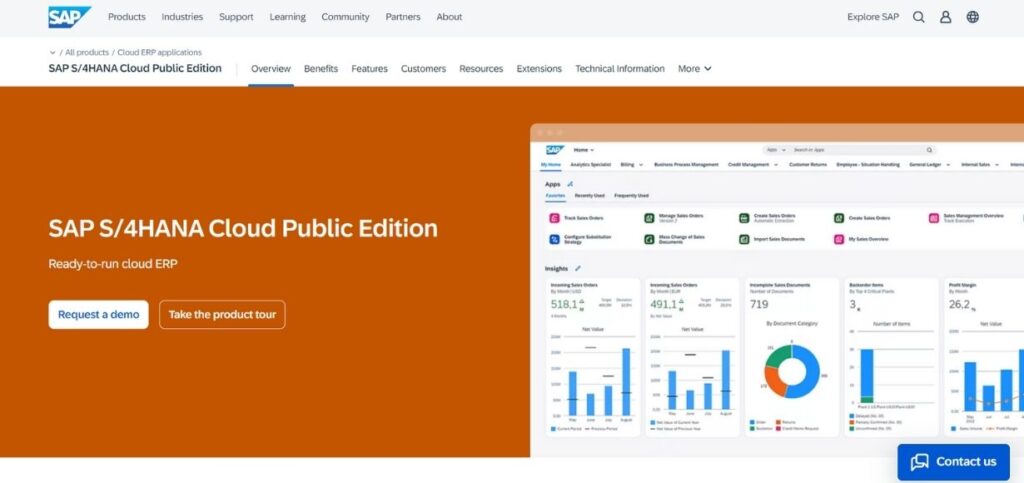The height and width of the screenshot is (483, 1024).
Task: Click the Explore SAP link
Action: click(x=872, y=17)
